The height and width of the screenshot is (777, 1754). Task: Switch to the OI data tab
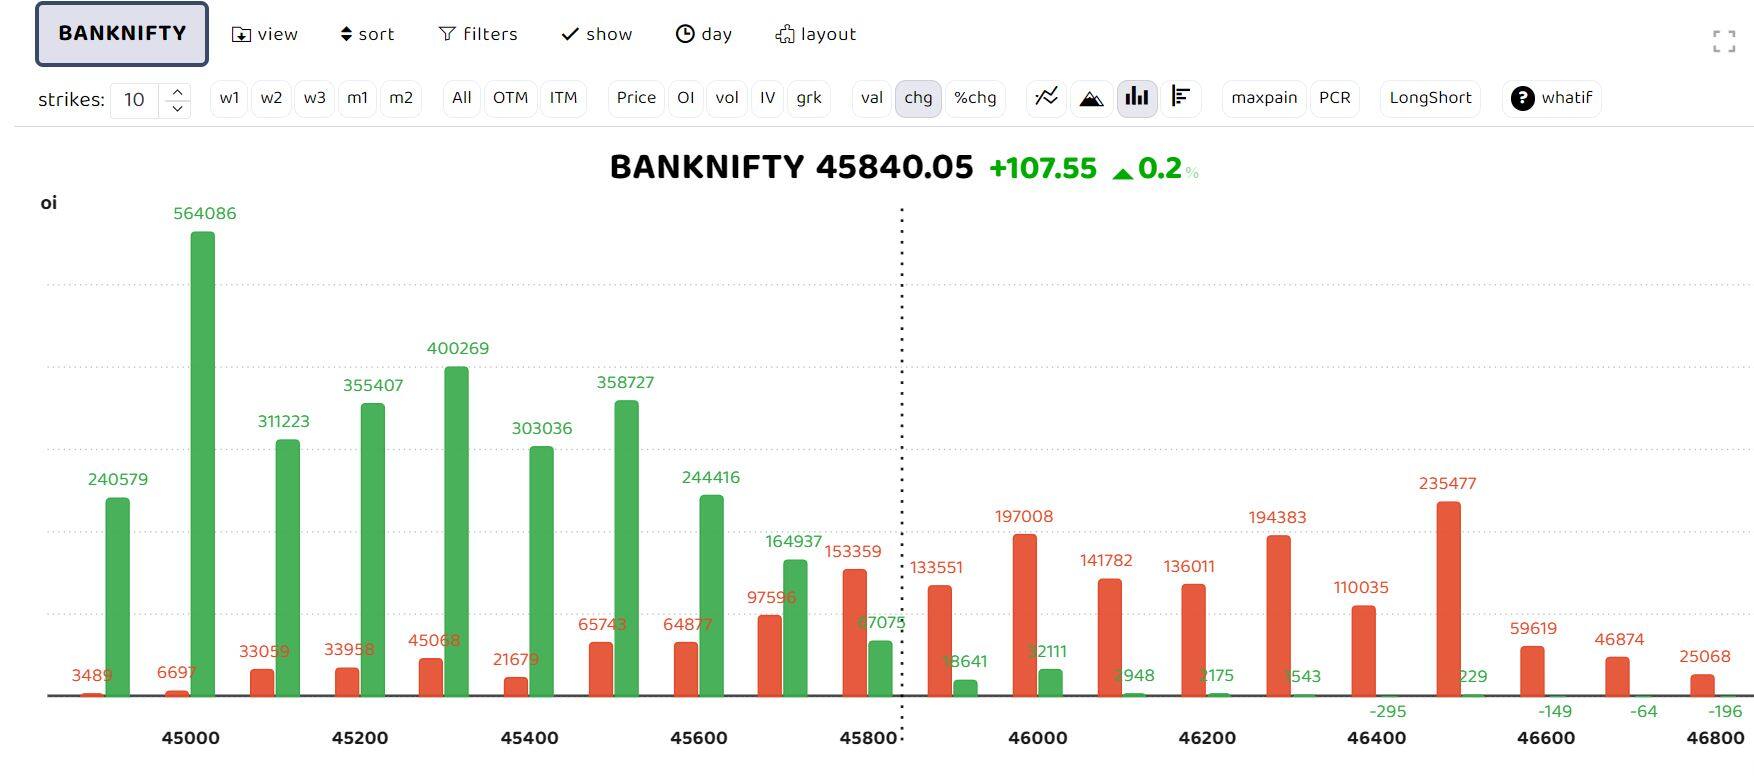click(x=685, y=98)
